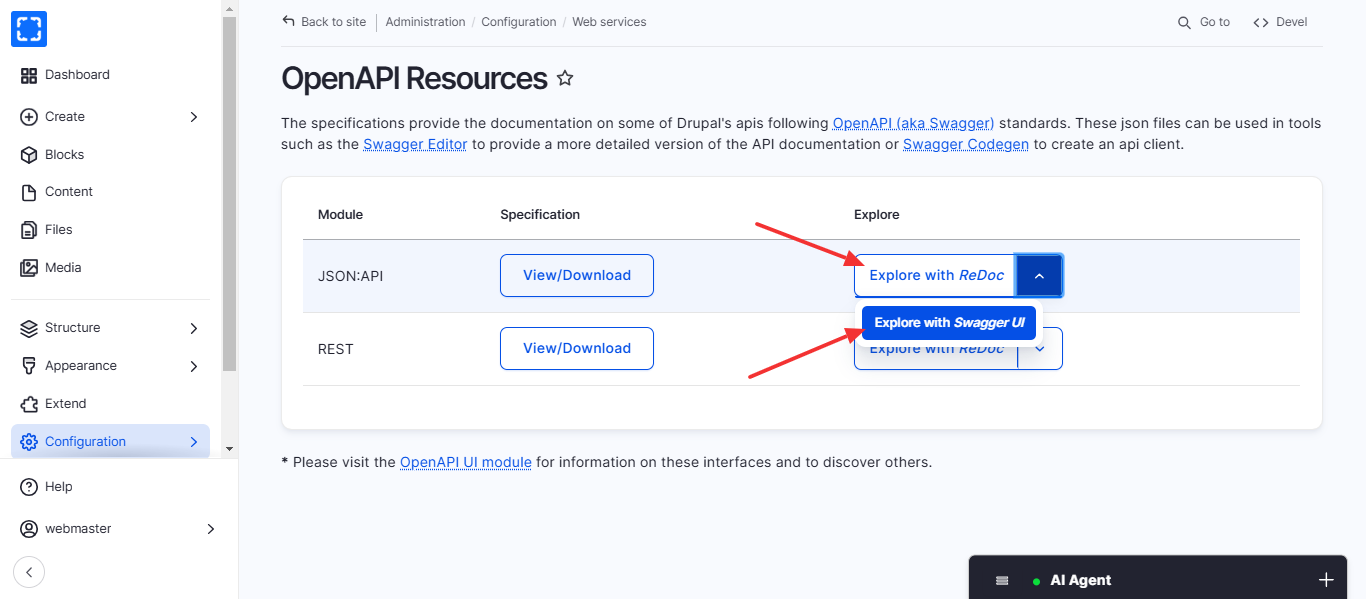Select Explore with Swagger UI option
The width and height of the screenshot is (1366, 599).
(949, 323)
